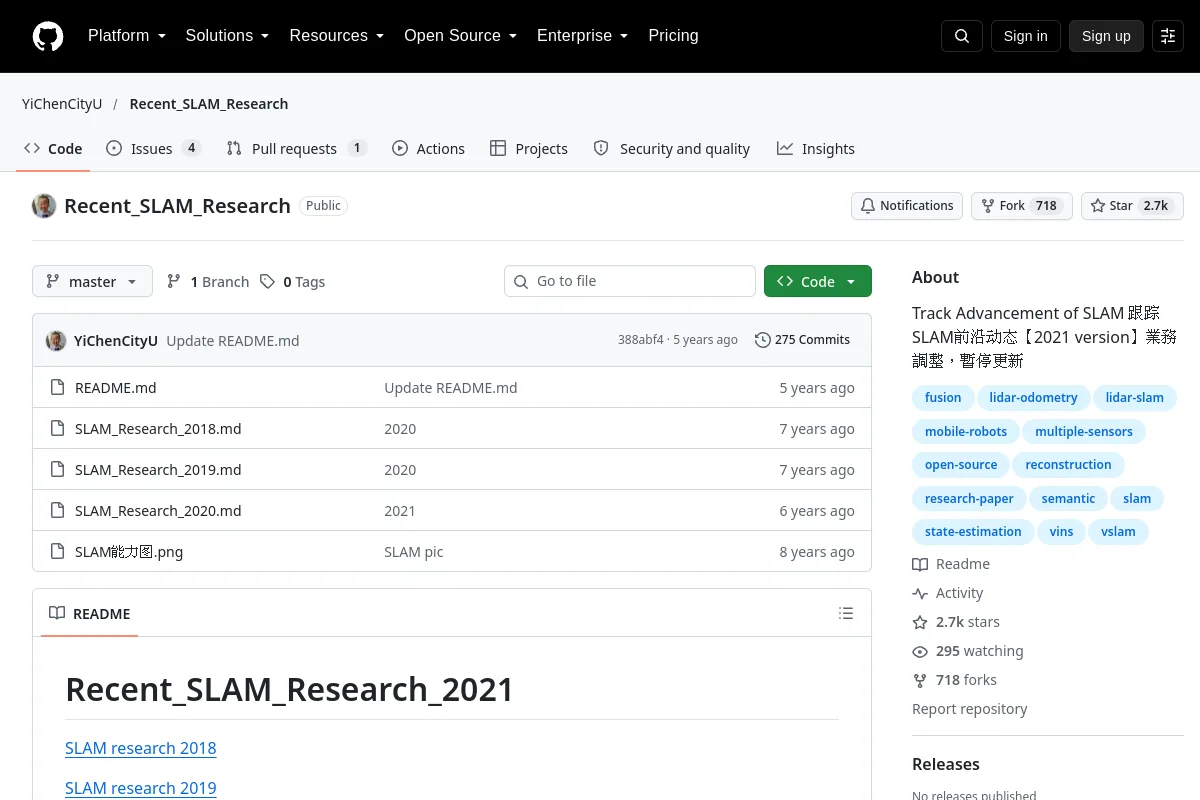The image size is (1200, 800).
Task: Click the Sign up button
Action: 1106,36
